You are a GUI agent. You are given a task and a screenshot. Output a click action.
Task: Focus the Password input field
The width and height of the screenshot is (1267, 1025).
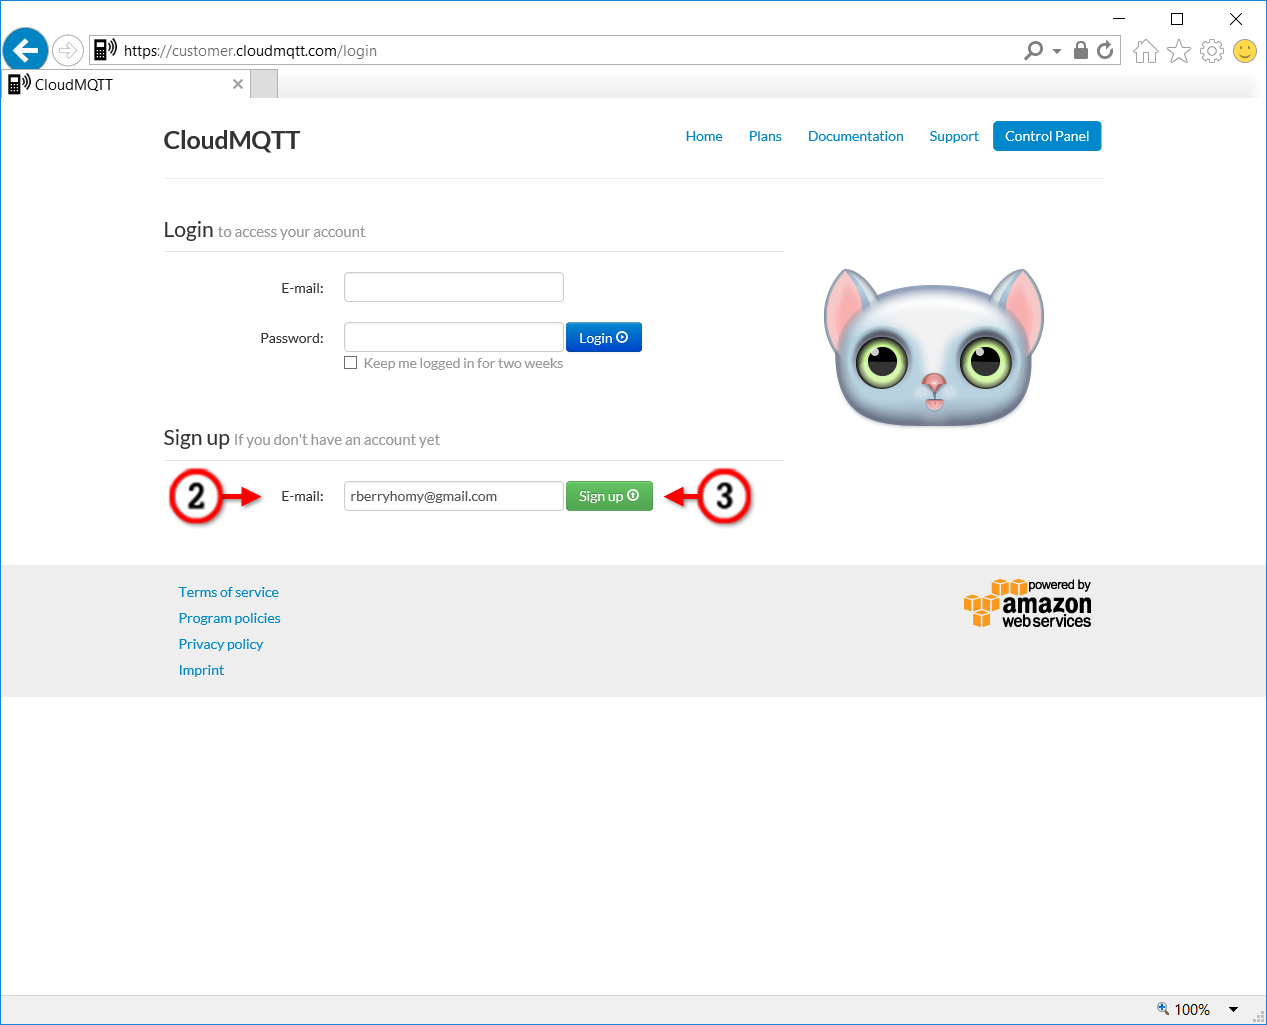tap(454, 337)
